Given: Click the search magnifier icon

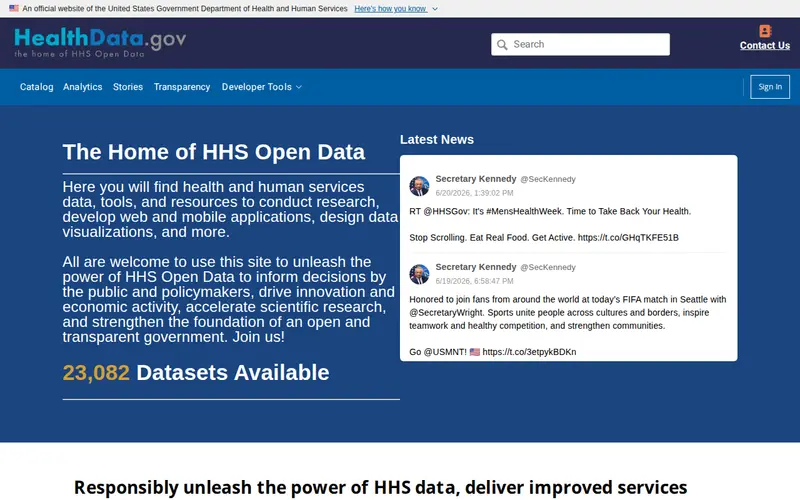Looking at the screenshot, I should coord(502,45).
